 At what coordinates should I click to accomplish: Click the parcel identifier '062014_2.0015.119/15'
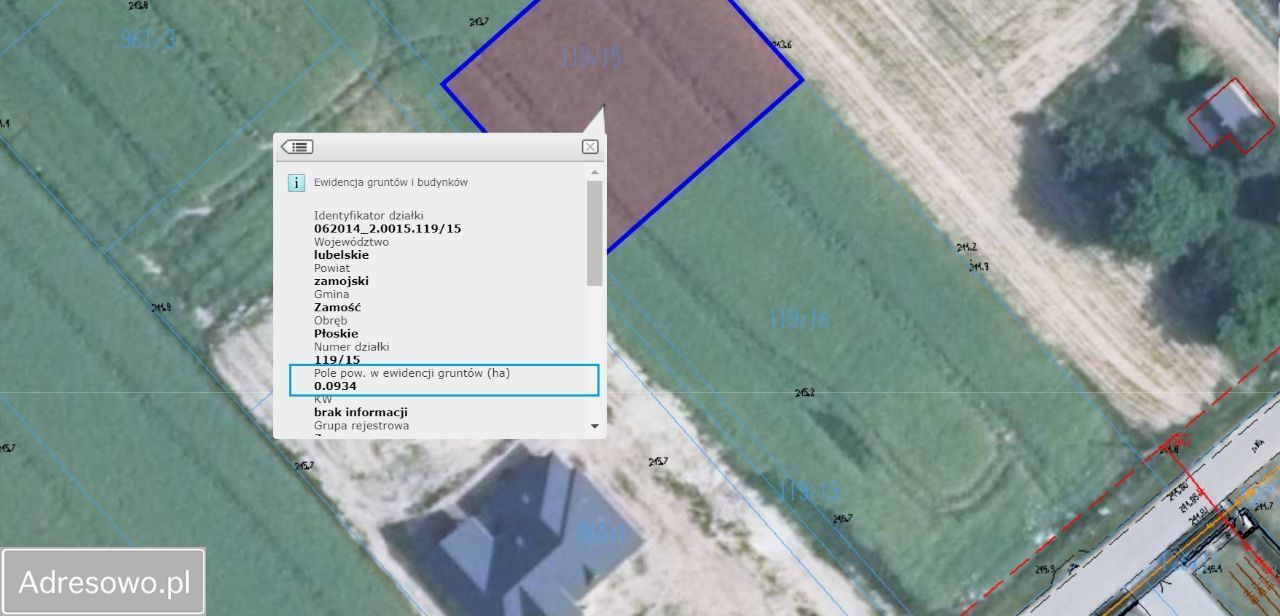388,229
